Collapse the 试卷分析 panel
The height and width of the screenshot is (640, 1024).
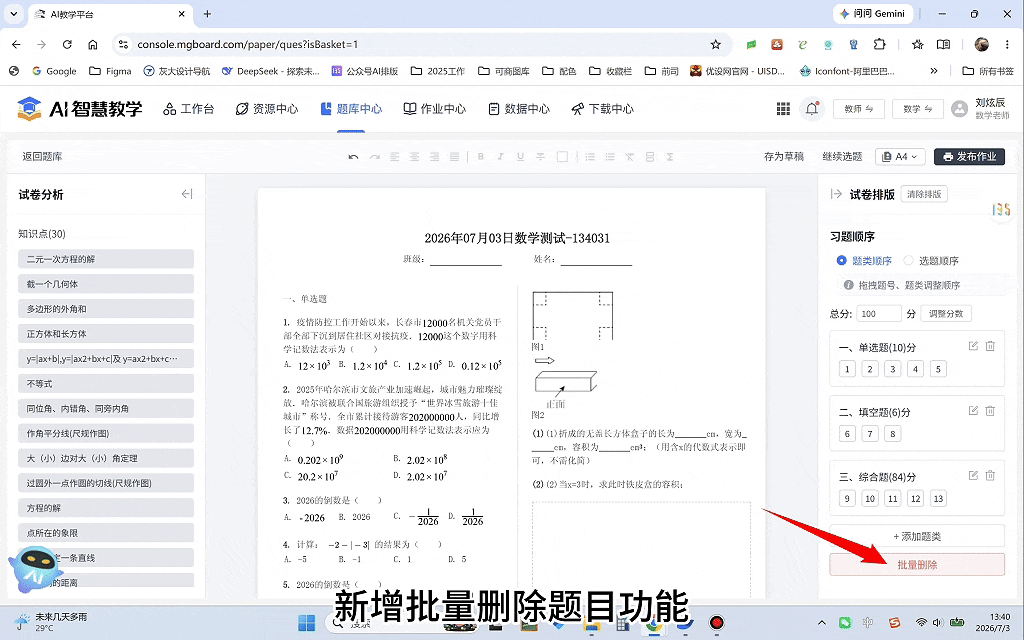coord(187,194)
